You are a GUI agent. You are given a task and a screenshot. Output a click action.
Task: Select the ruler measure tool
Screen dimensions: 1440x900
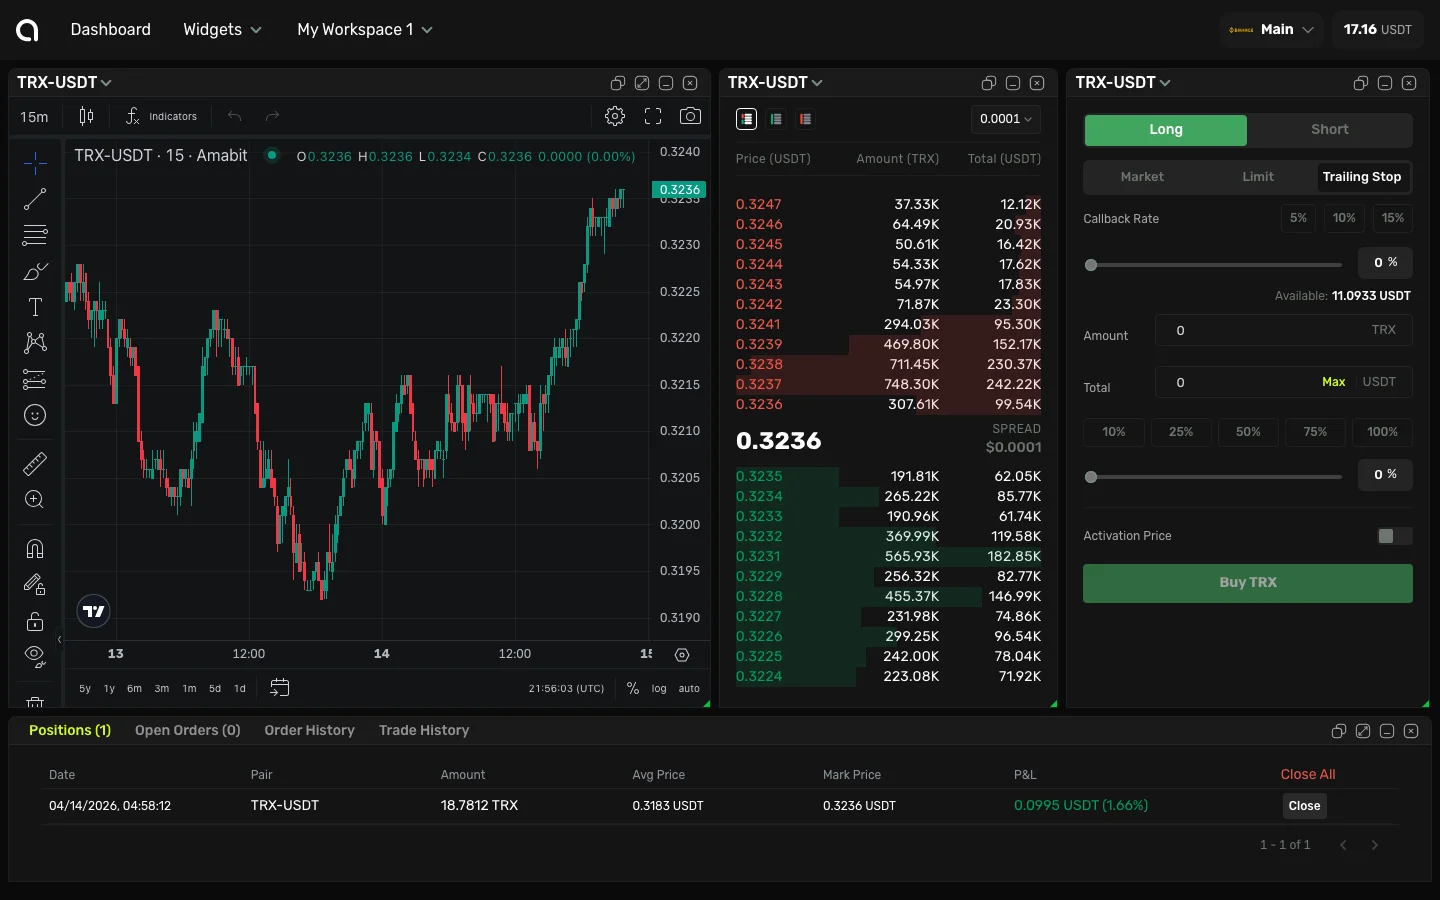[x=34, y=463]
